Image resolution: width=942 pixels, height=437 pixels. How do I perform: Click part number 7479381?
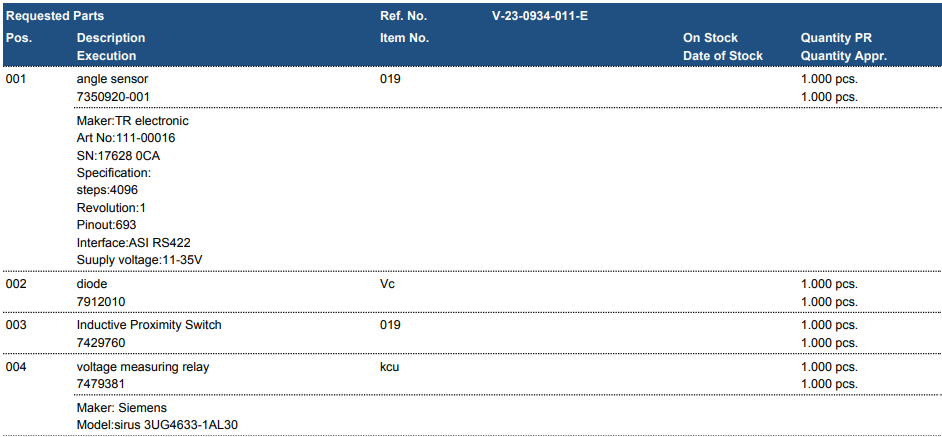click(101, 384)
